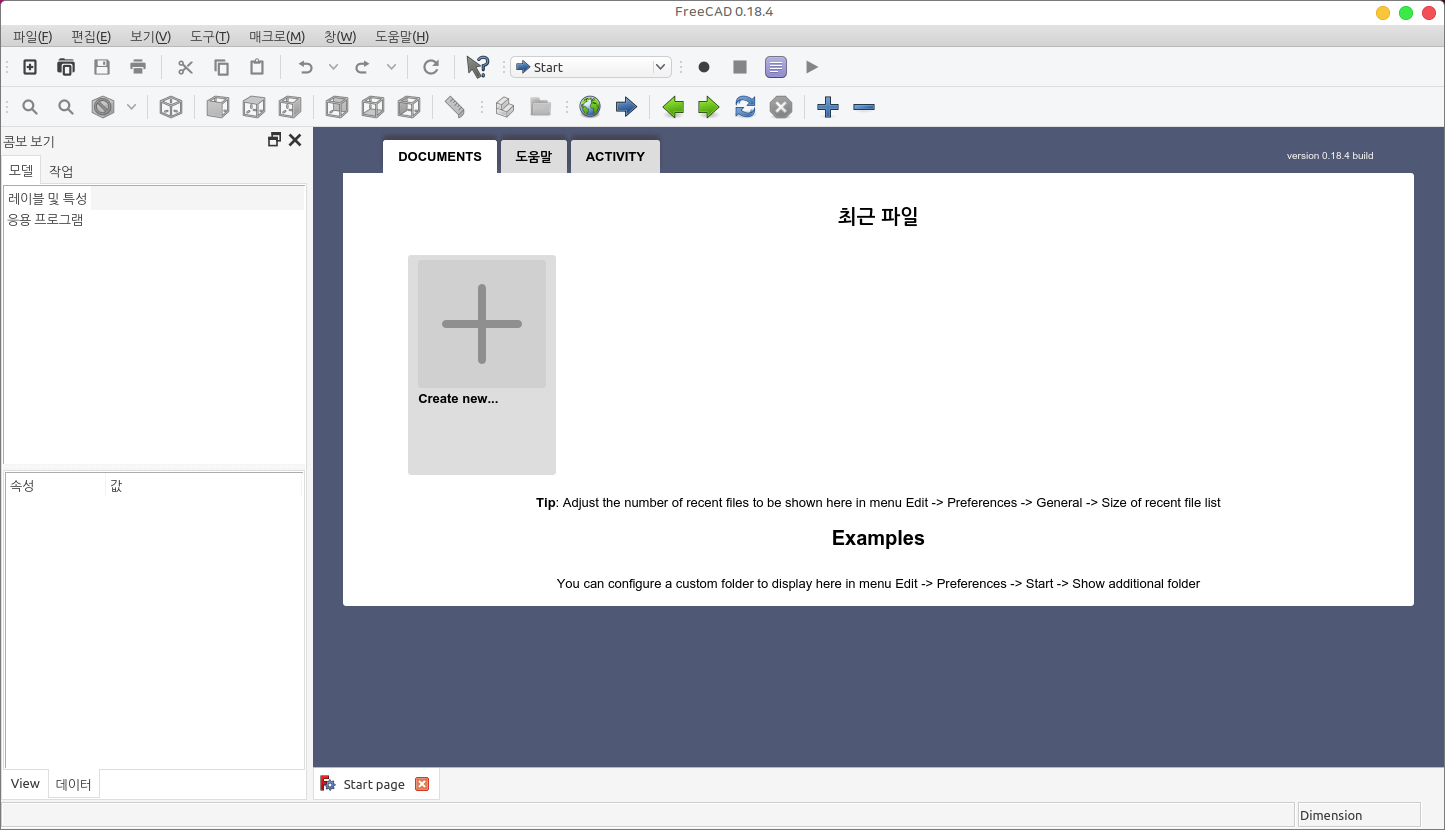
Task: Click the blue zoom in plus icon
Action: [827, 107]
